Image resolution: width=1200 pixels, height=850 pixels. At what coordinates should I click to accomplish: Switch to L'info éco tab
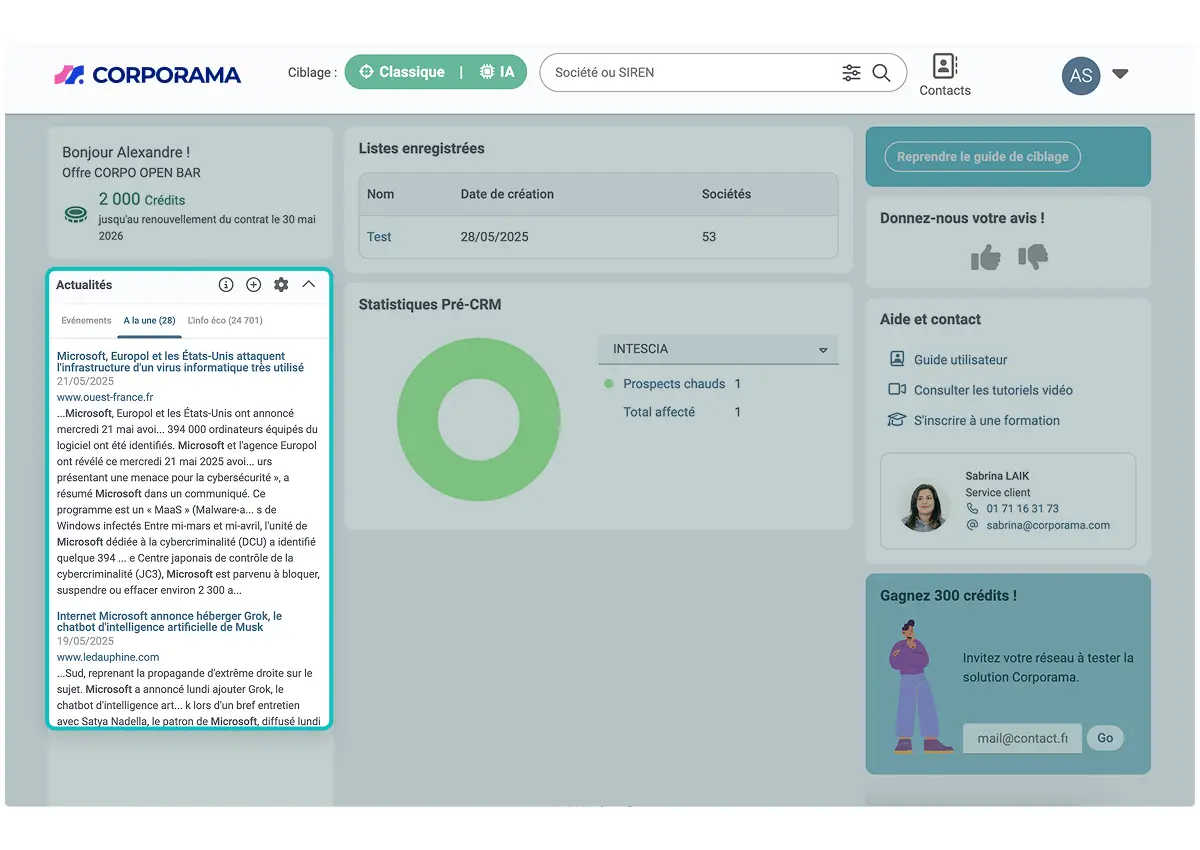point(225,321)
